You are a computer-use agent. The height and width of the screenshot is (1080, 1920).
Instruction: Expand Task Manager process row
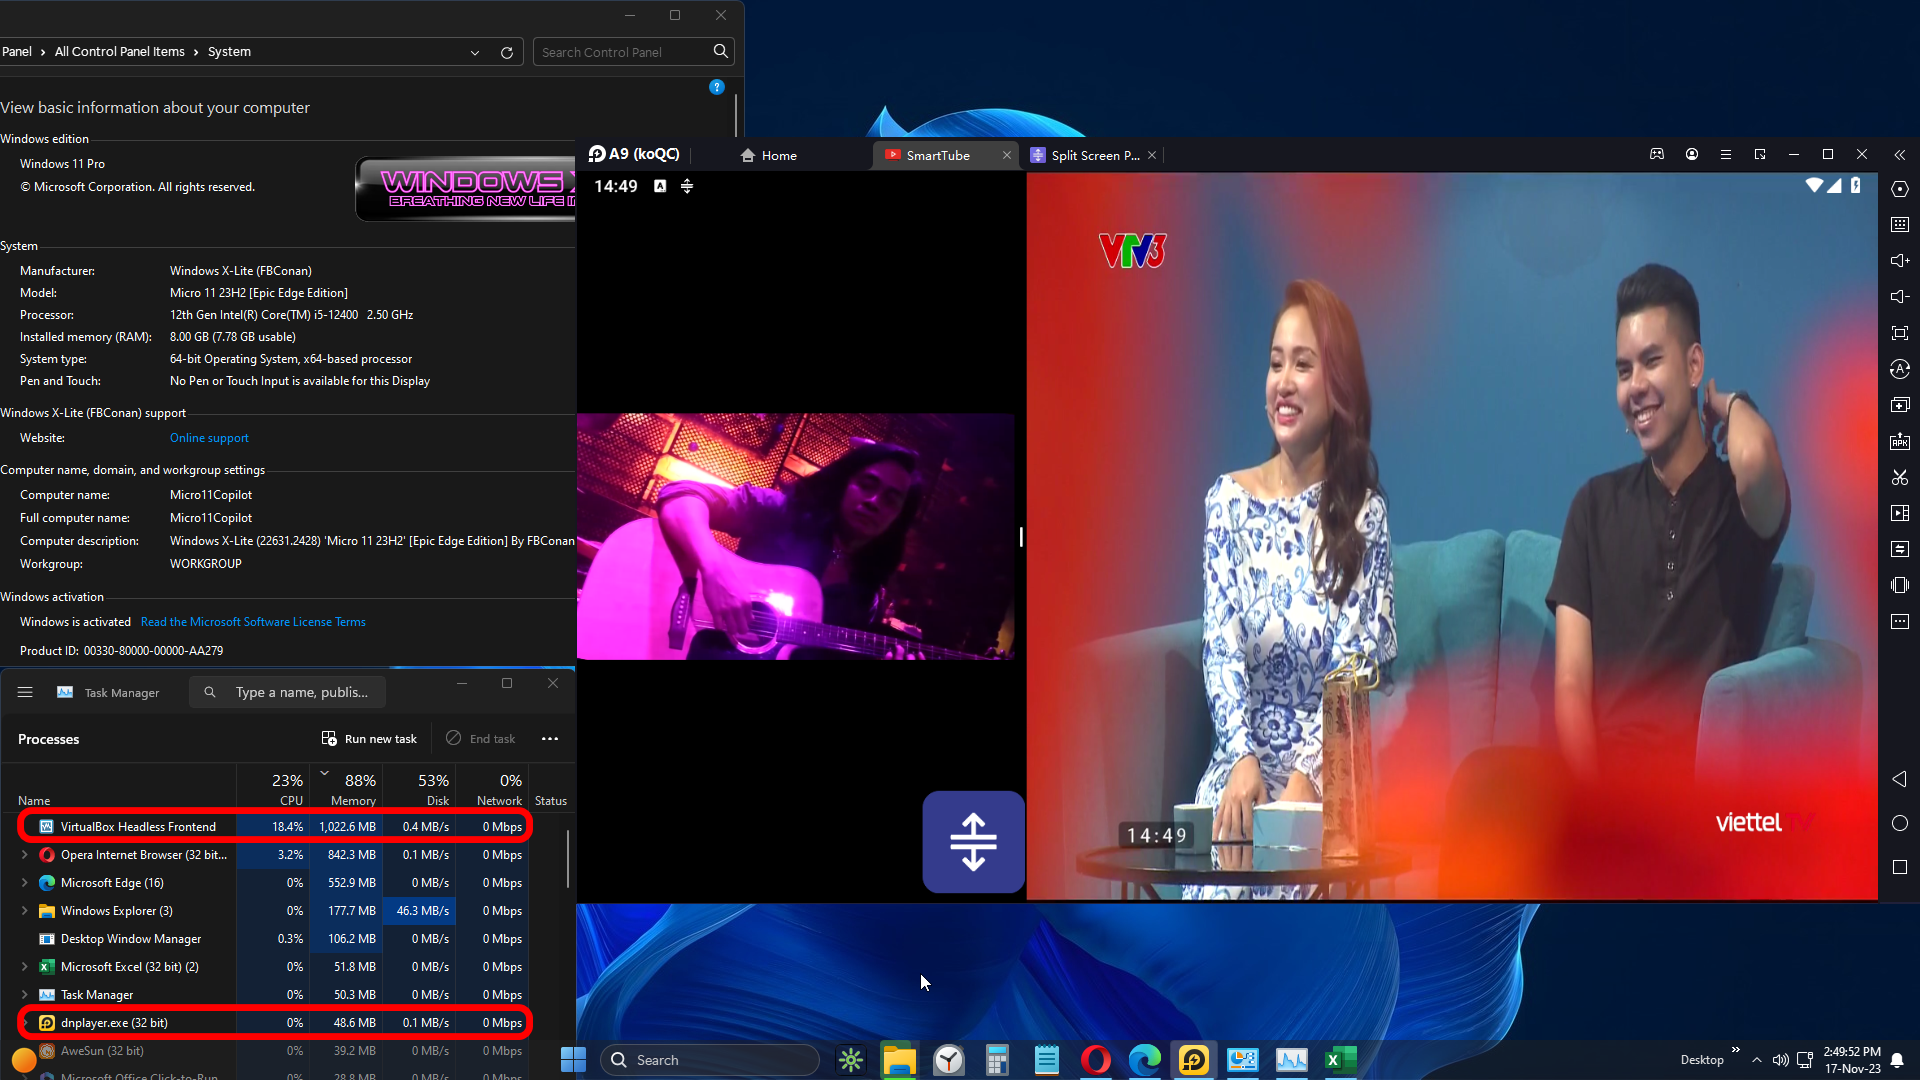(x=25, y=995)
